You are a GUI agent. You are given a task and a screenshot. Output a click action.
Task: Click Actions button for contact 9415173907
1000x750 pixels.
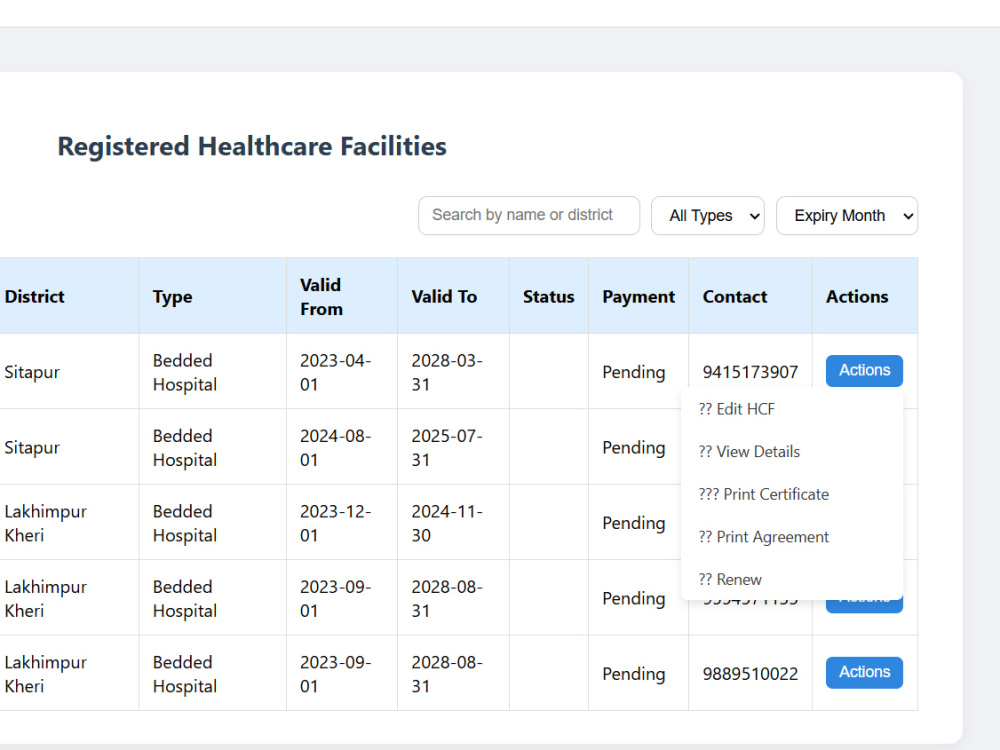click(864, 371)
